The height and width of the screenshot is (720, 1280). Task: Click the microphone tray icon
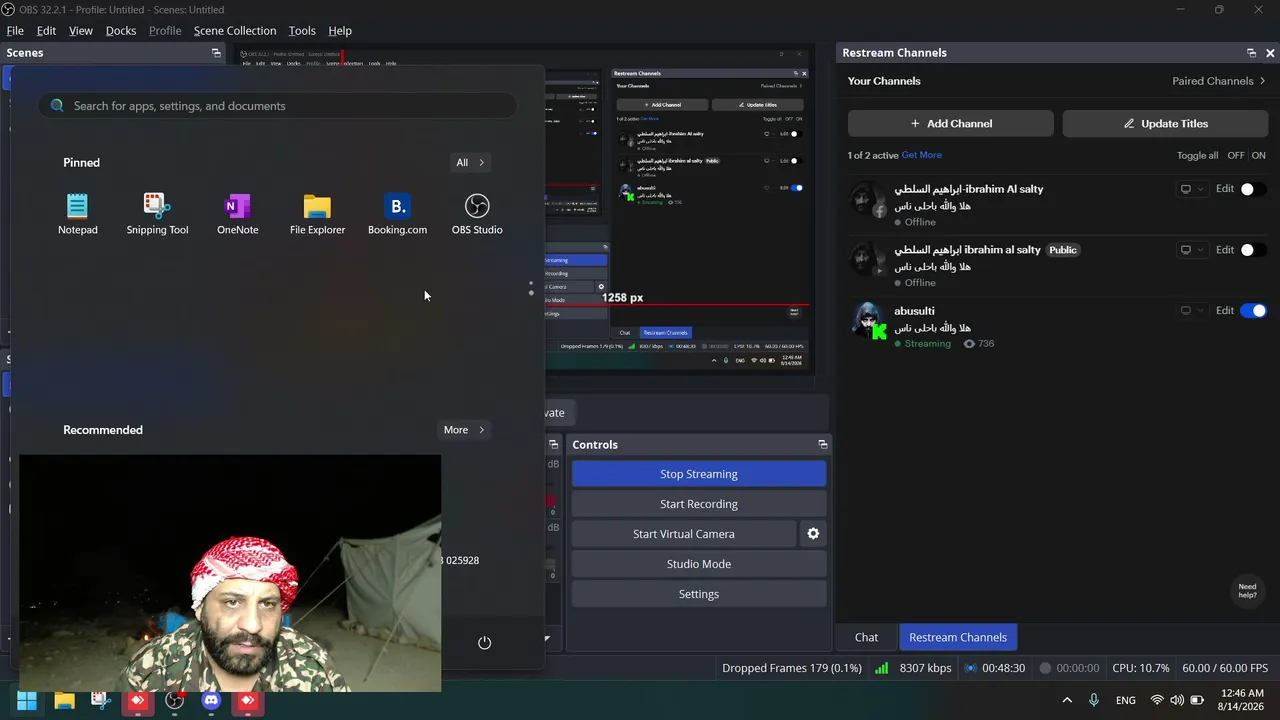coord(1094,700)
